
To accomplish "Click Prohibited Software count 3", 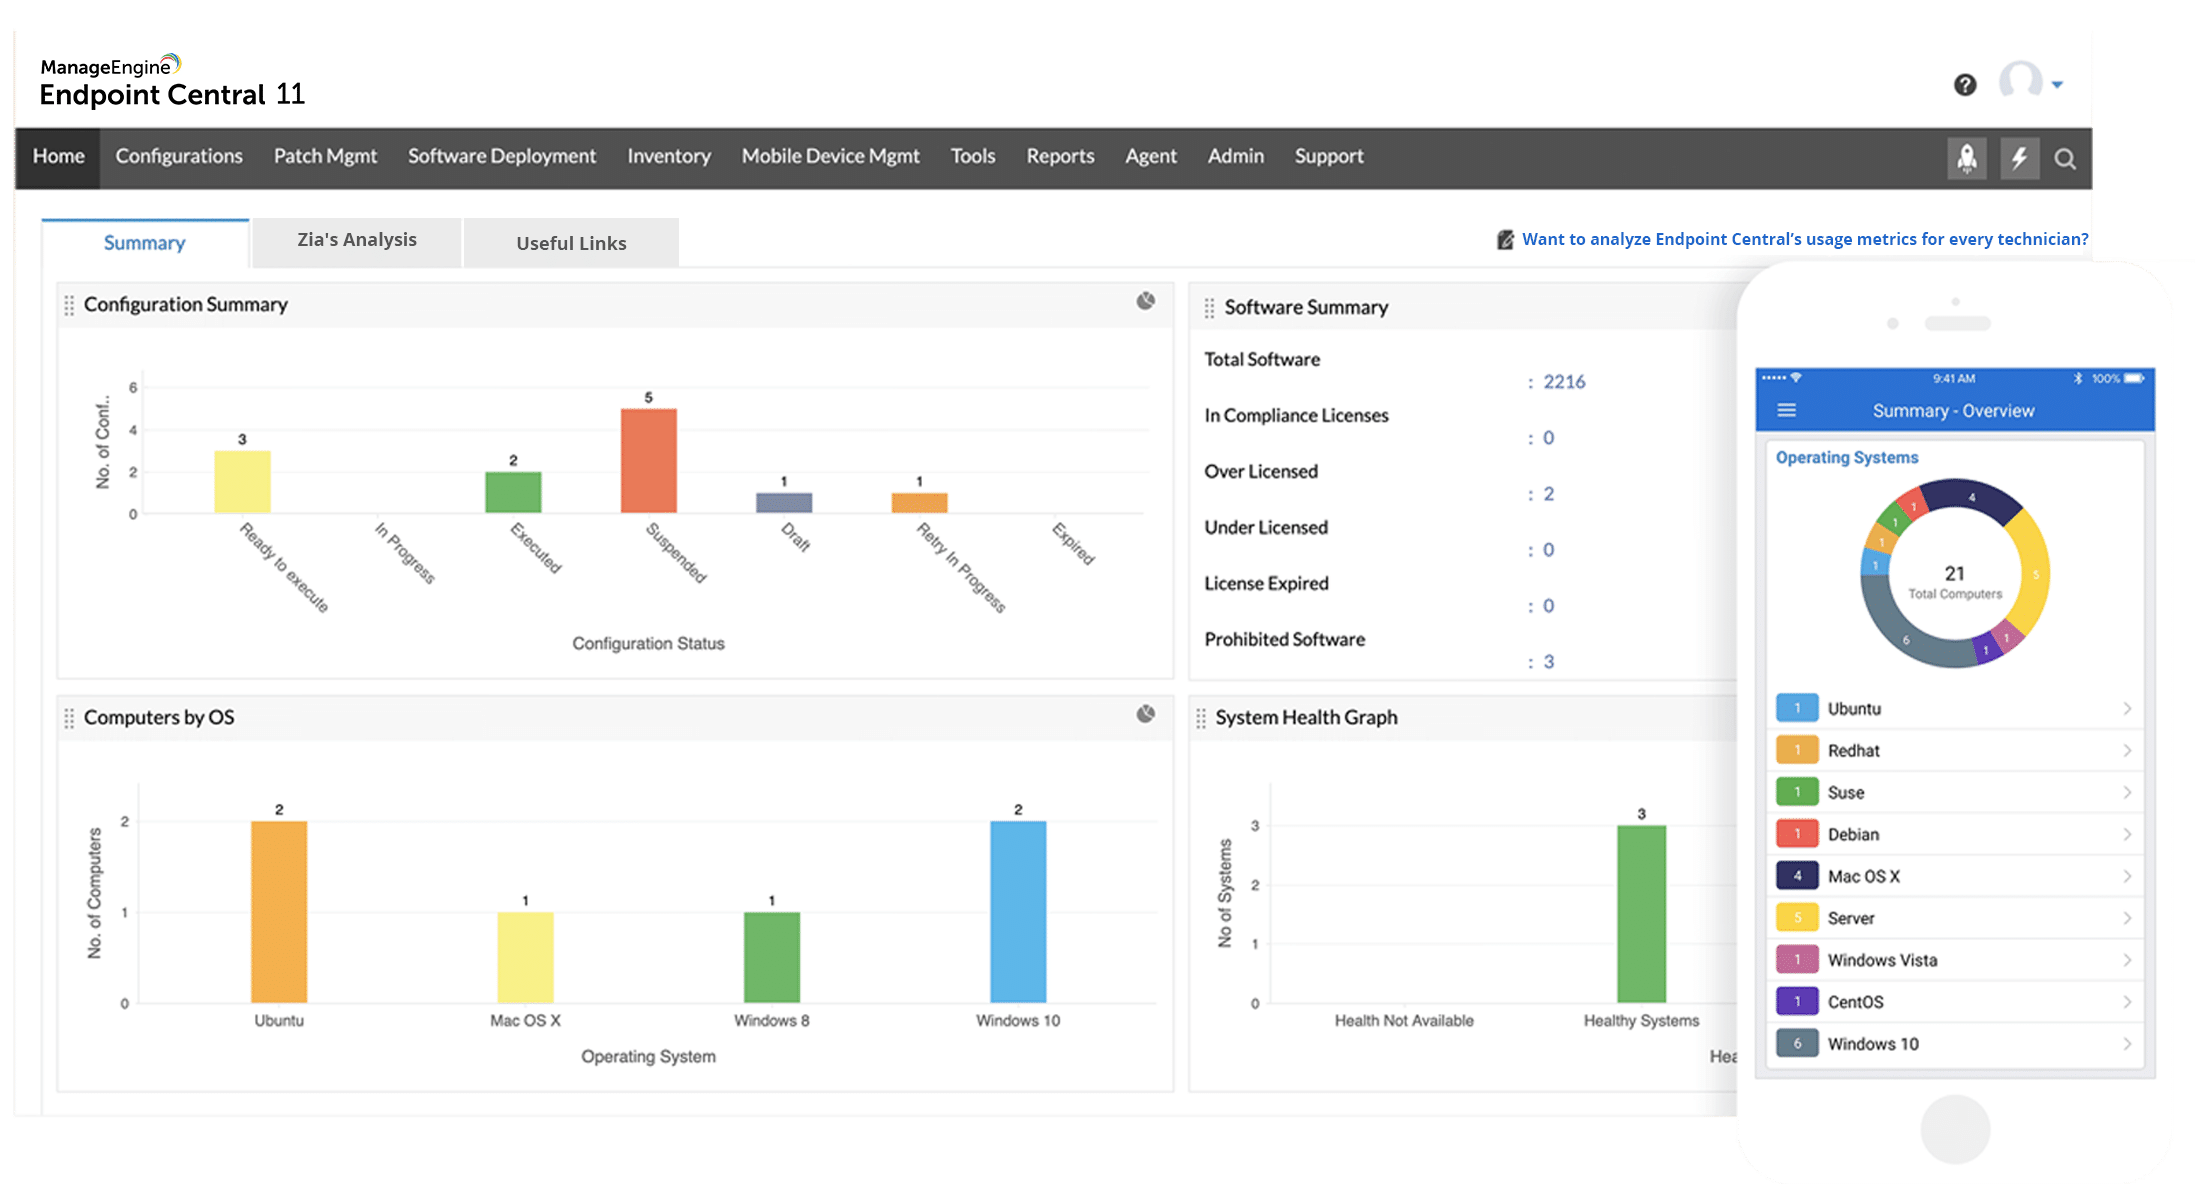I will (x=1549, y=662).
